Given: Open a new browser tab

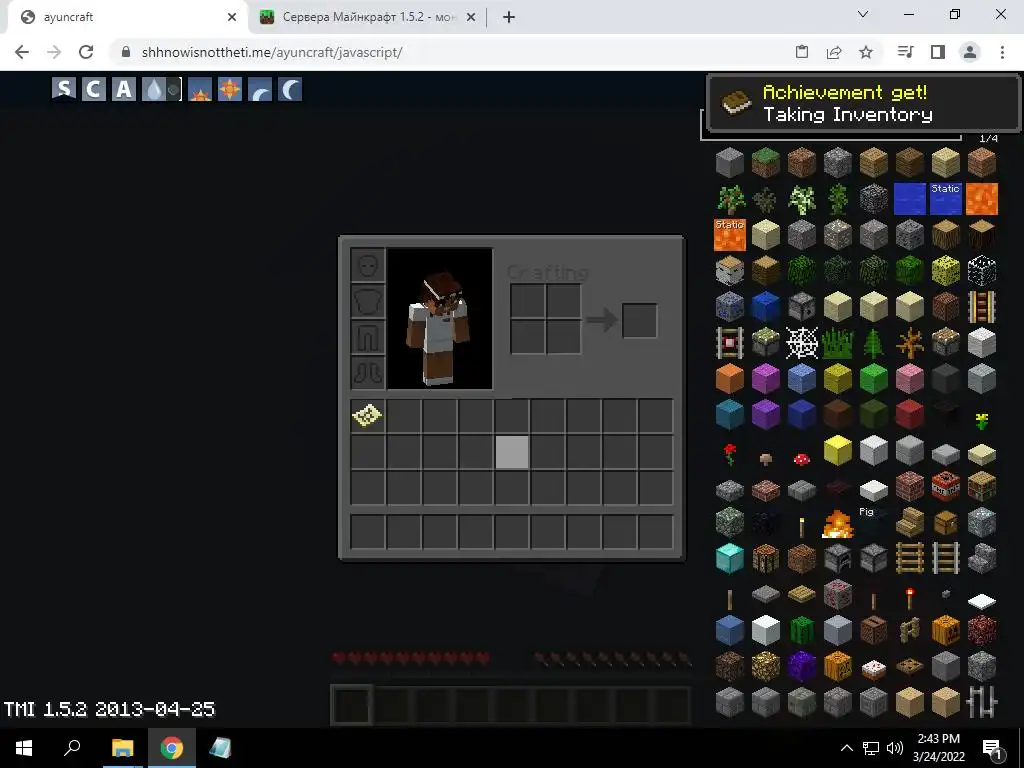Looking at the screenshot, I should pyautogui.click(x=509, y=17).
